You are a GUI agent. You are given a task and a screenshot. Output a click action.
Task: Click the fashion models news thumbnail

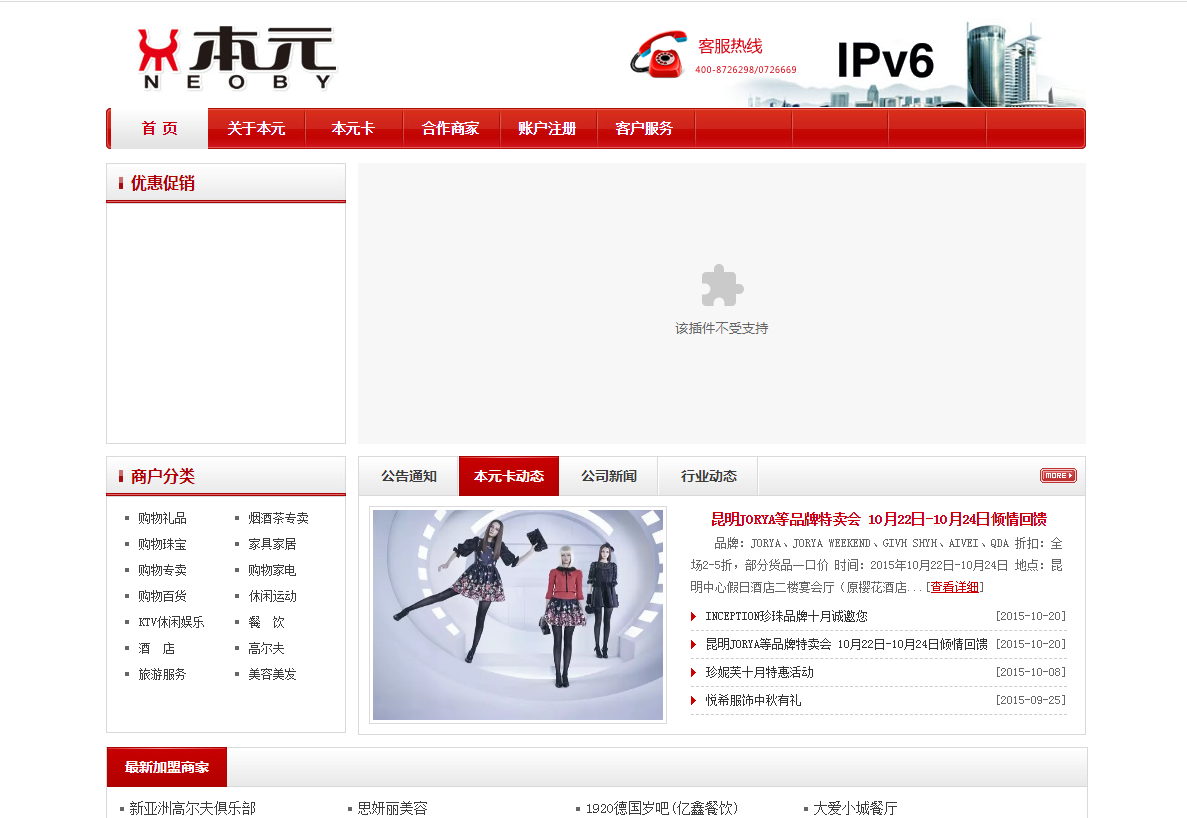(x=517, y=614)
